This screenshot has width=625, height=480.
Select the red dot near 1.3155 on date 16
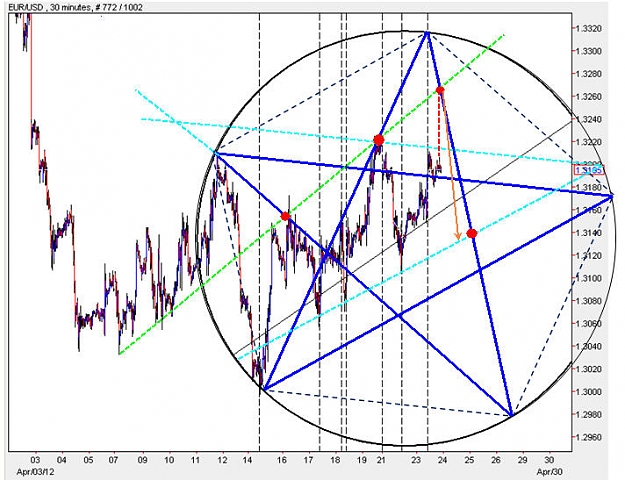click(x=285, y=216)
